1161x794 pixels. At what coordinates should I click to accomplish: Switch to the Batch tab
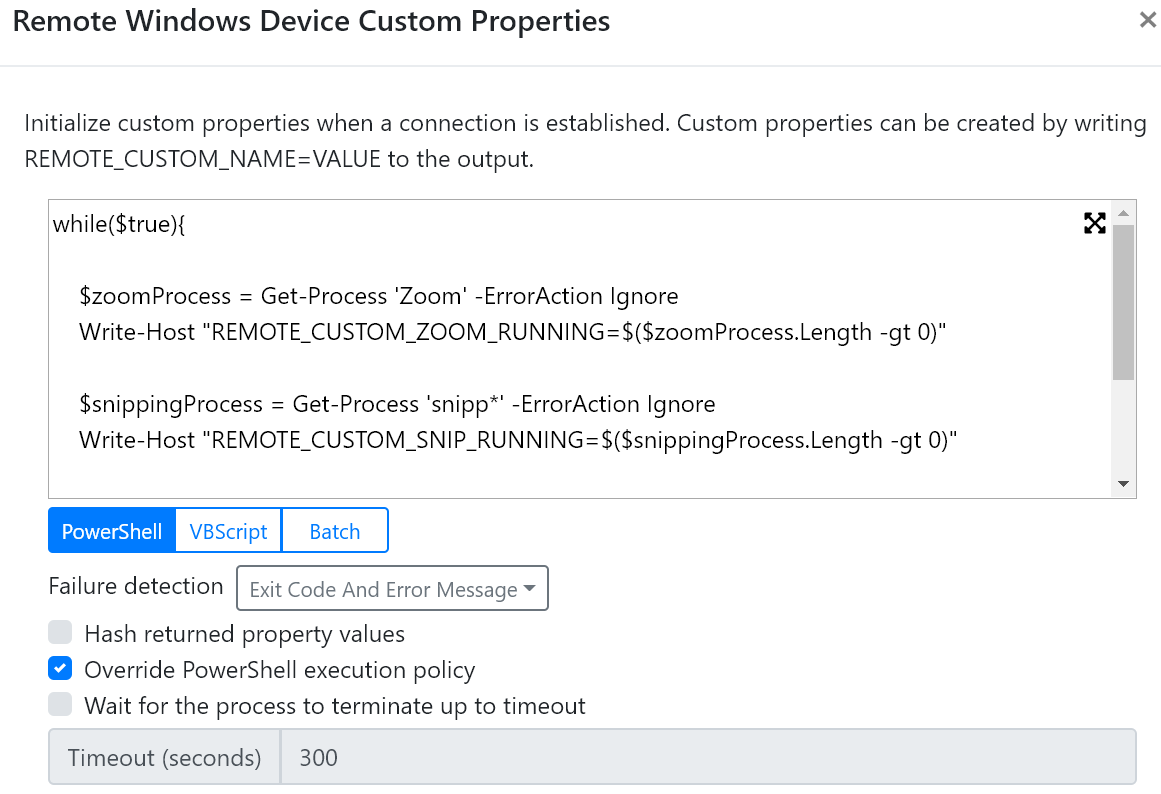point(334,530)
